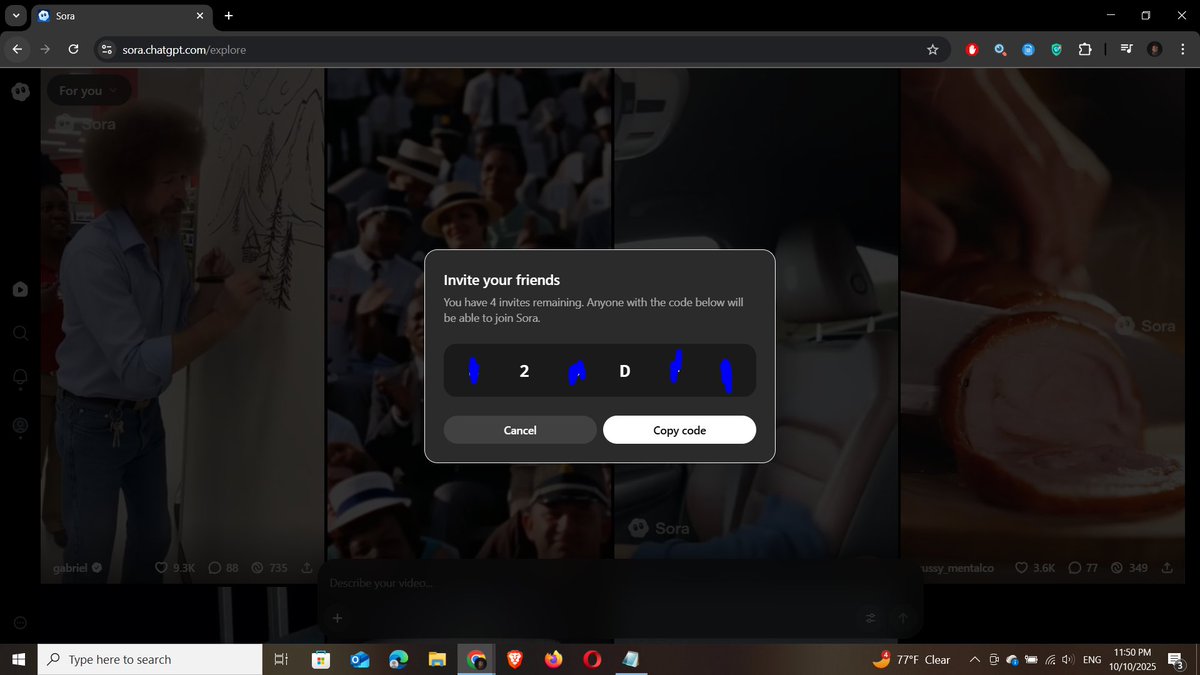View site information icon

[107, 49]
